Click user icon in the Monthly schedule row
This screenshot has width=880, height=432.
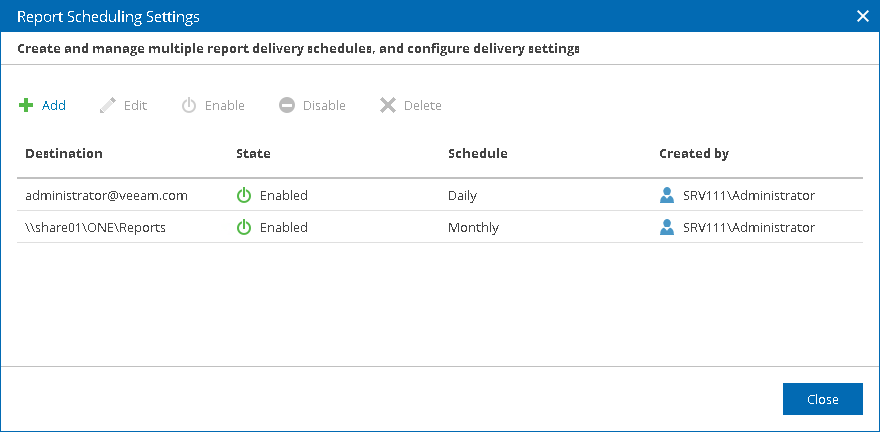pos(667,227)
